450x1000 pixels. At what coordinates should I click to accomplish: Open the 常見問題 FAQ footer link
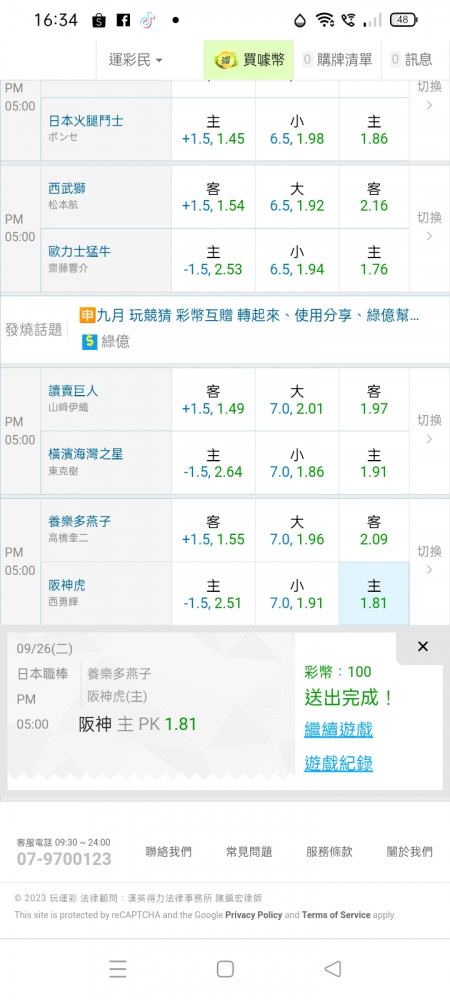pos(249,851)
